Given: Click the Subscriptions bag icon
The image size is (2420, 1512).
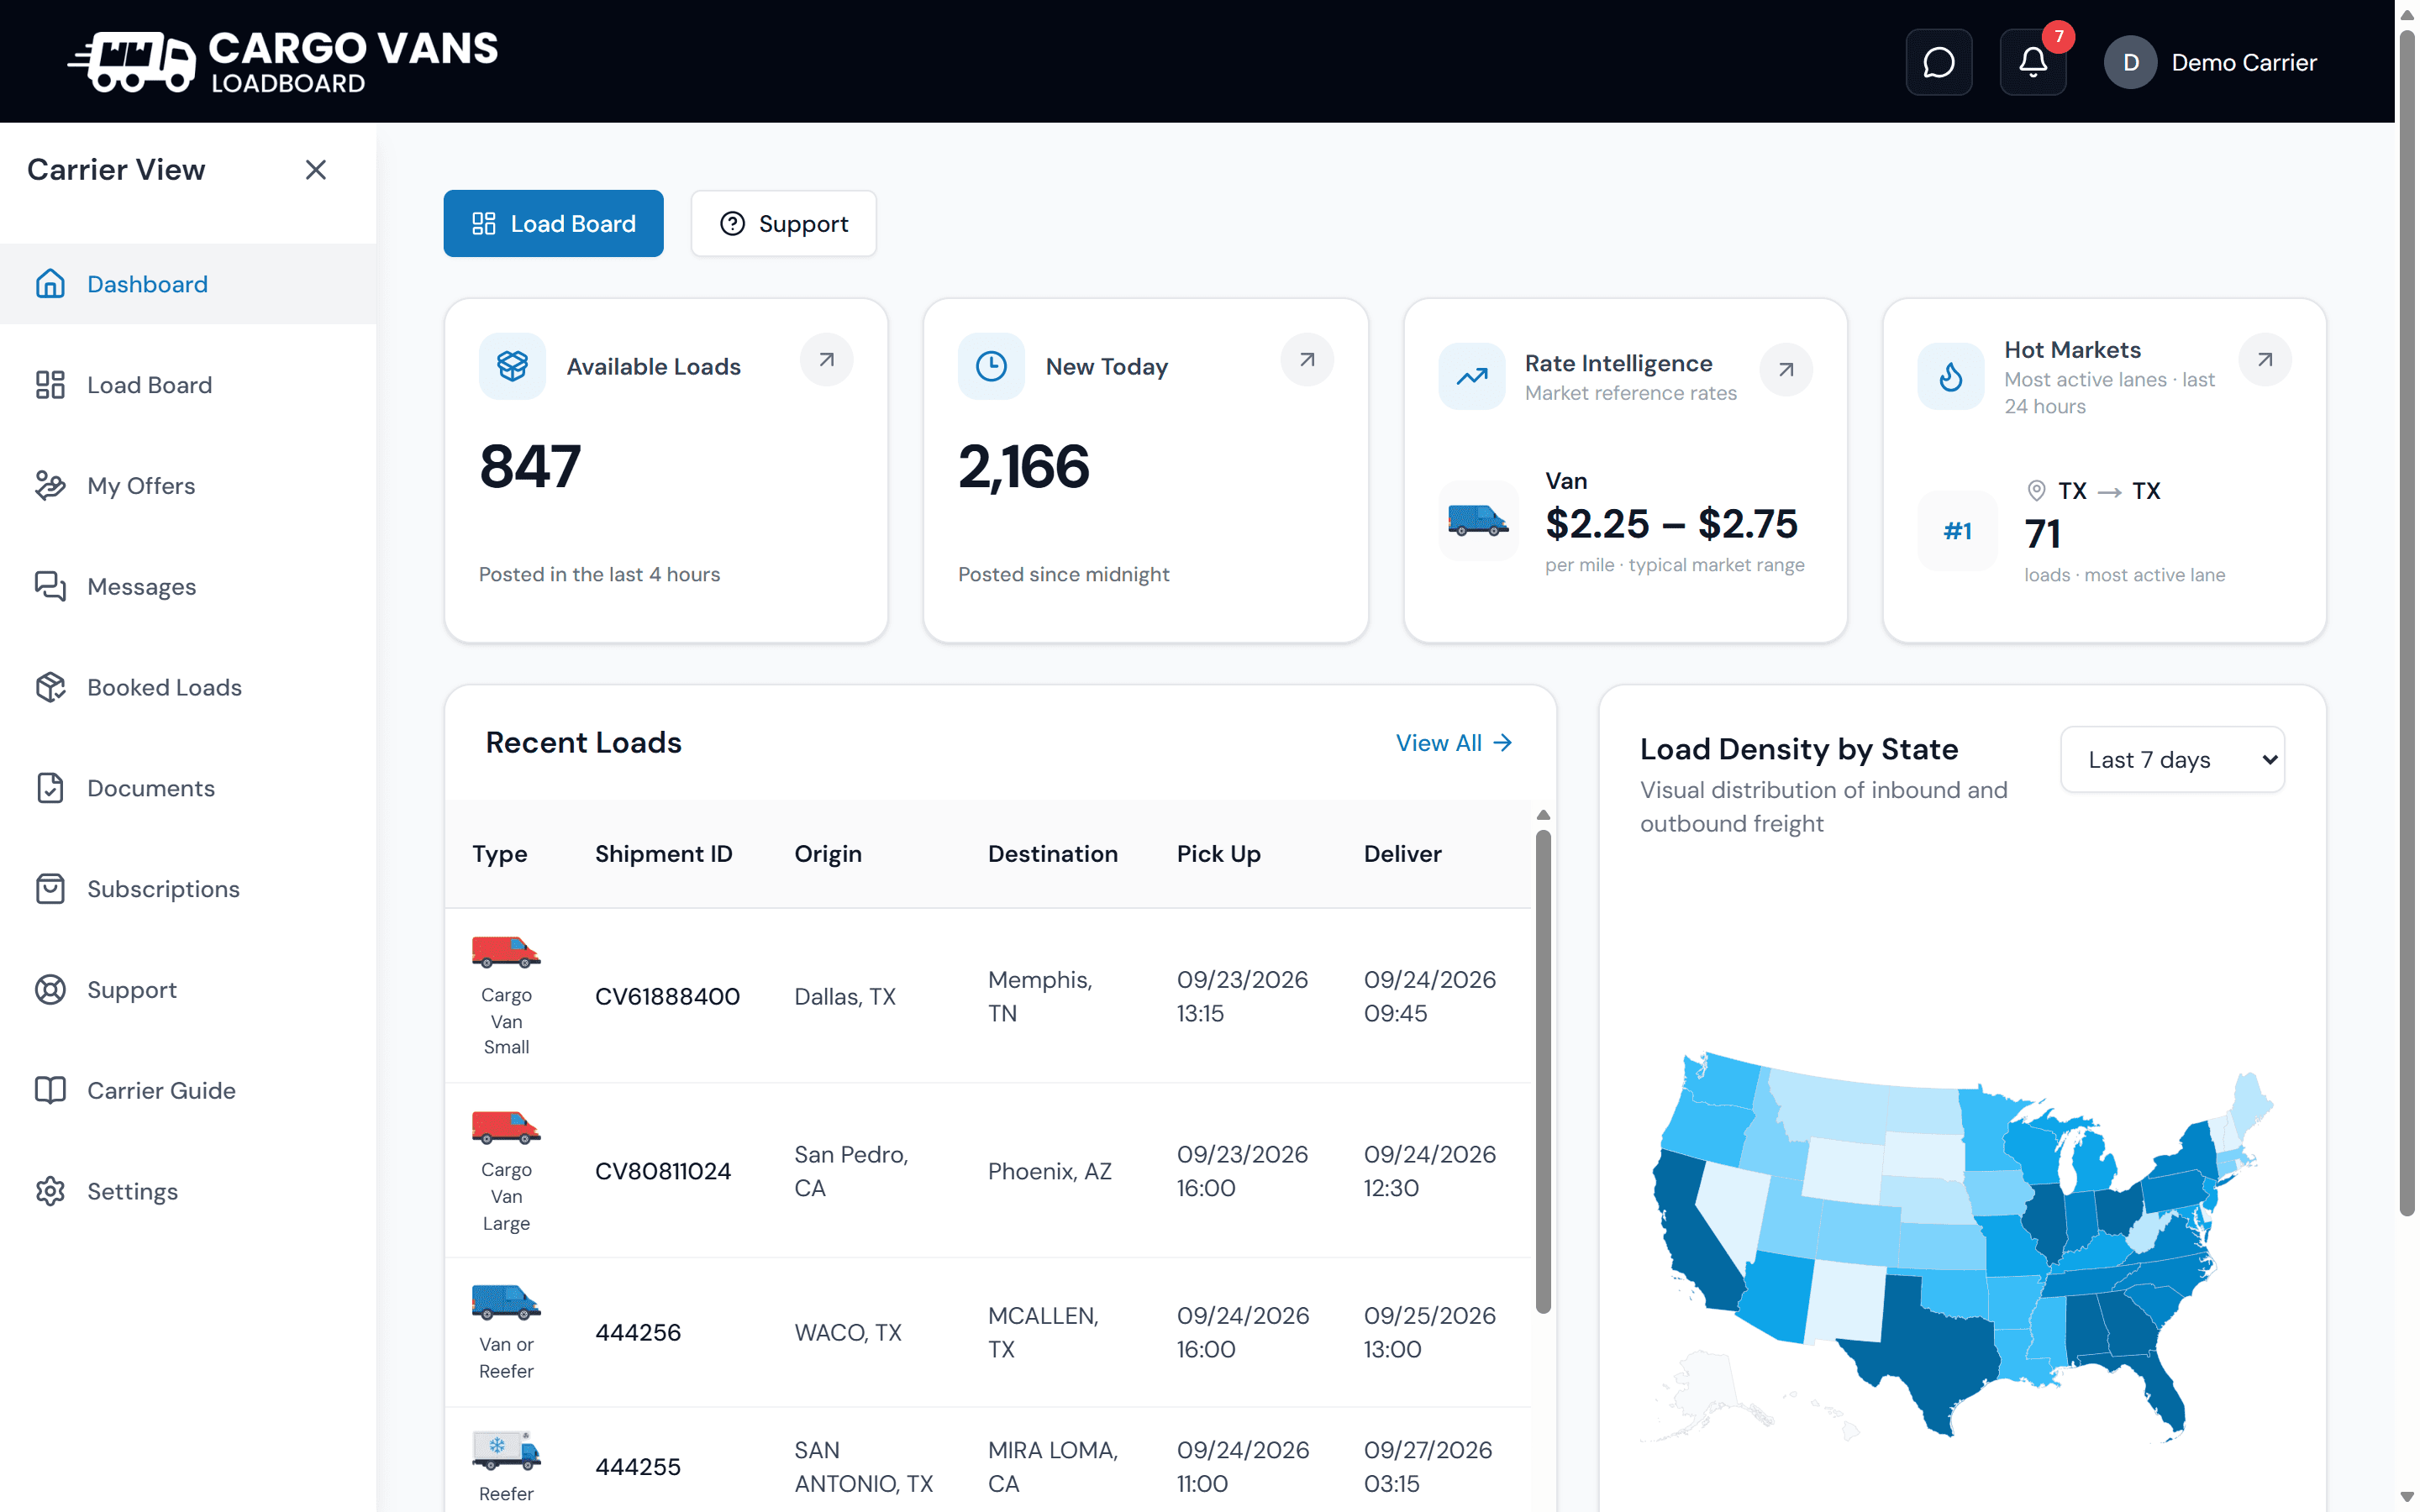Looking at the screenshot, I should pyautogui.click(x=50, y=889).
